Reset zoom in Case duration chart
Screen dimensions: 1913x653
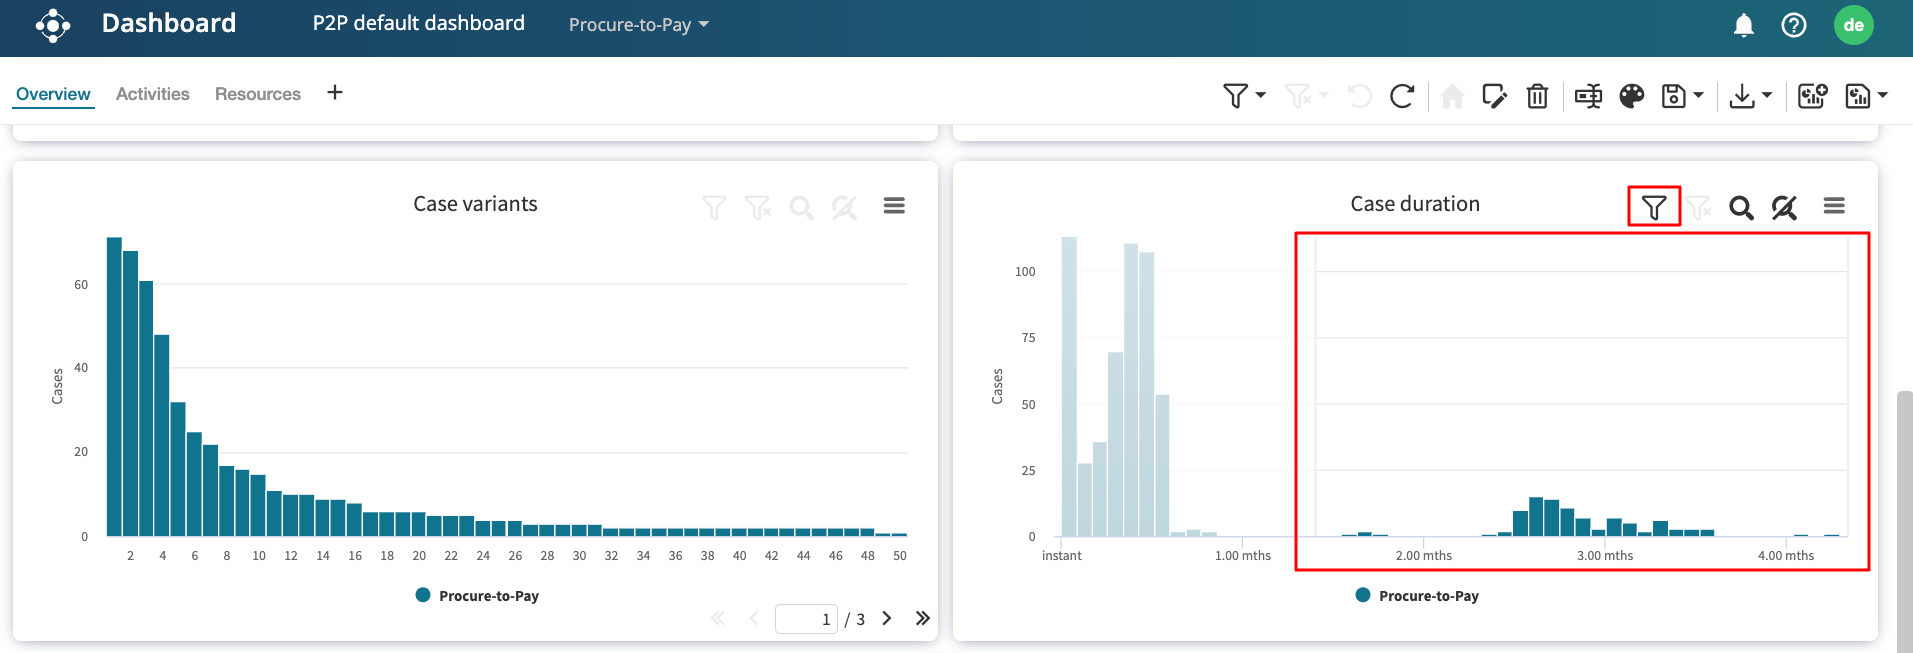pyautogui.click(x=1784, y=207)
